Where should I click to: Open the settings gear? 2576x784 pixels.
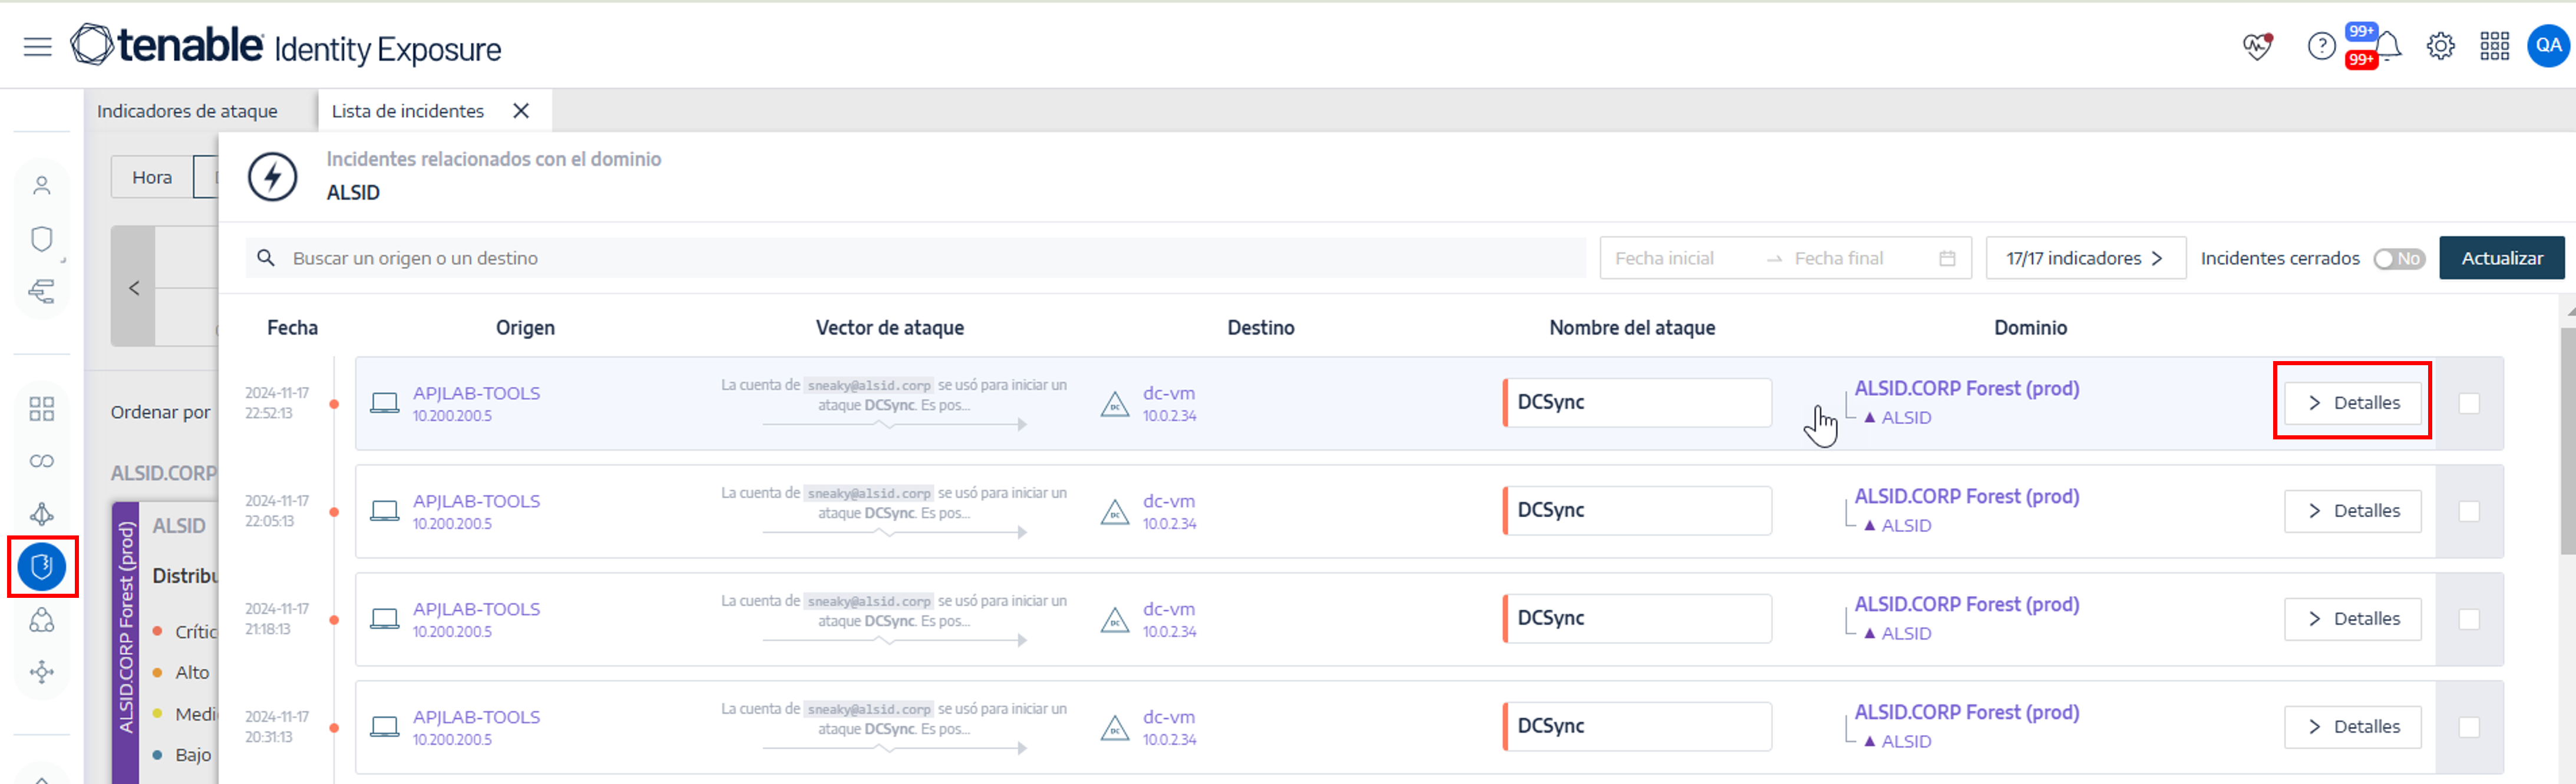click(2440, 46)
